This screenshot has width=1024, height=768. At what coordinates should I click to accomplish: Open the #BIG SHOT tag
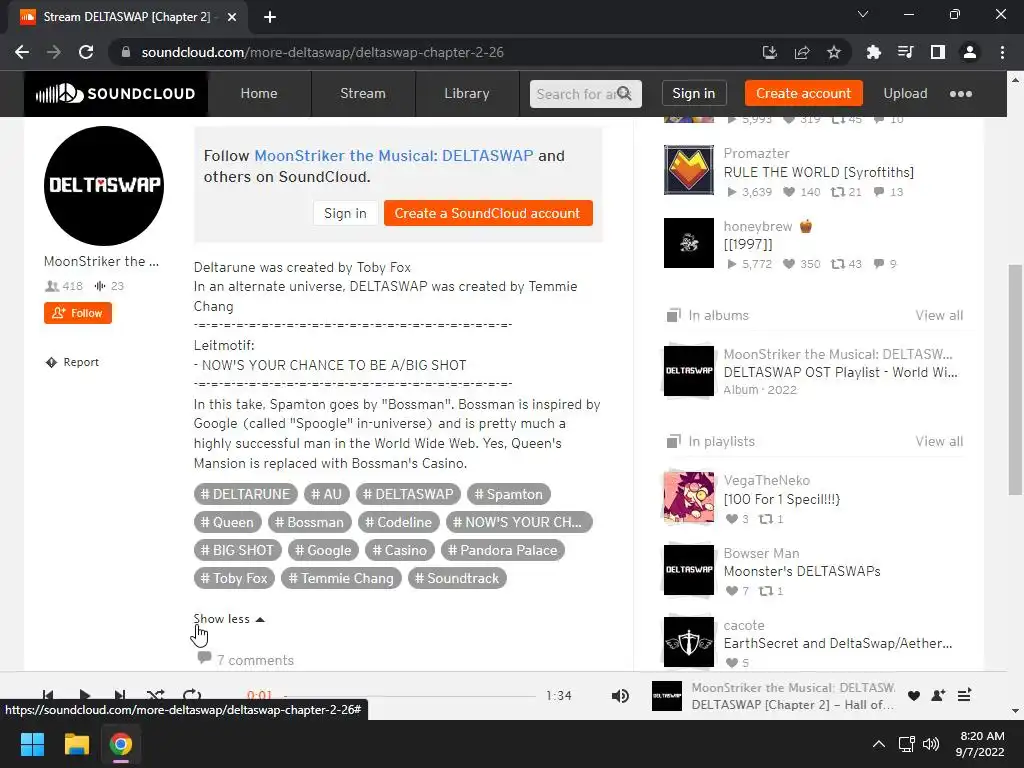click(x=238, y=551)
